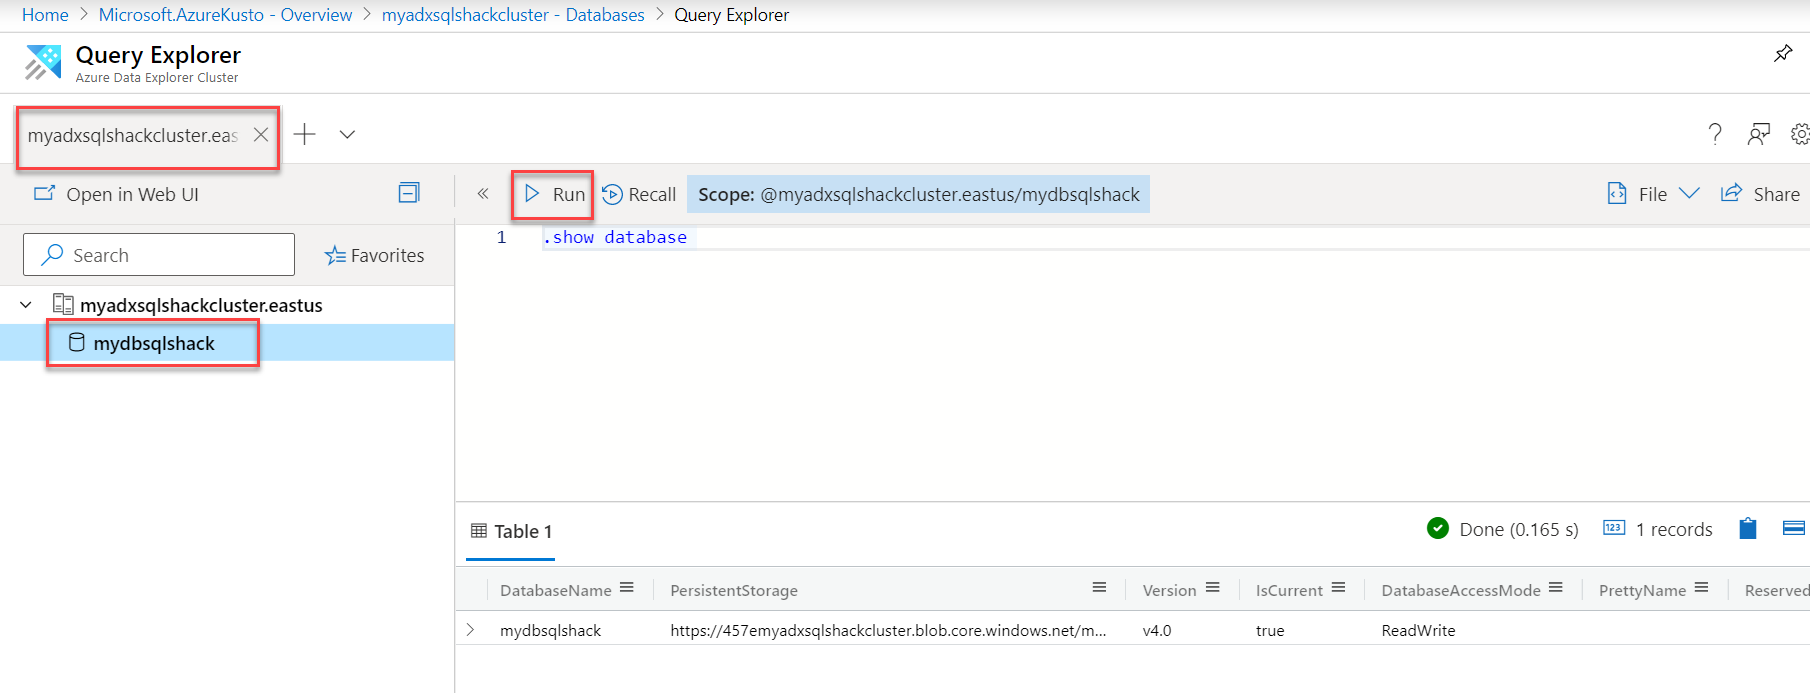Screen dimensions: 1810x693
Task: Open the IsCurrent column menu
Action: (x=1338, y=588)
